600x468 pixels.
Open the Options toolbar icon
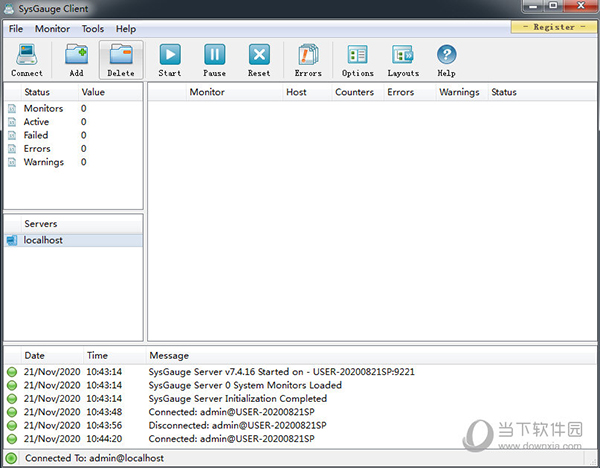(357, 55)
